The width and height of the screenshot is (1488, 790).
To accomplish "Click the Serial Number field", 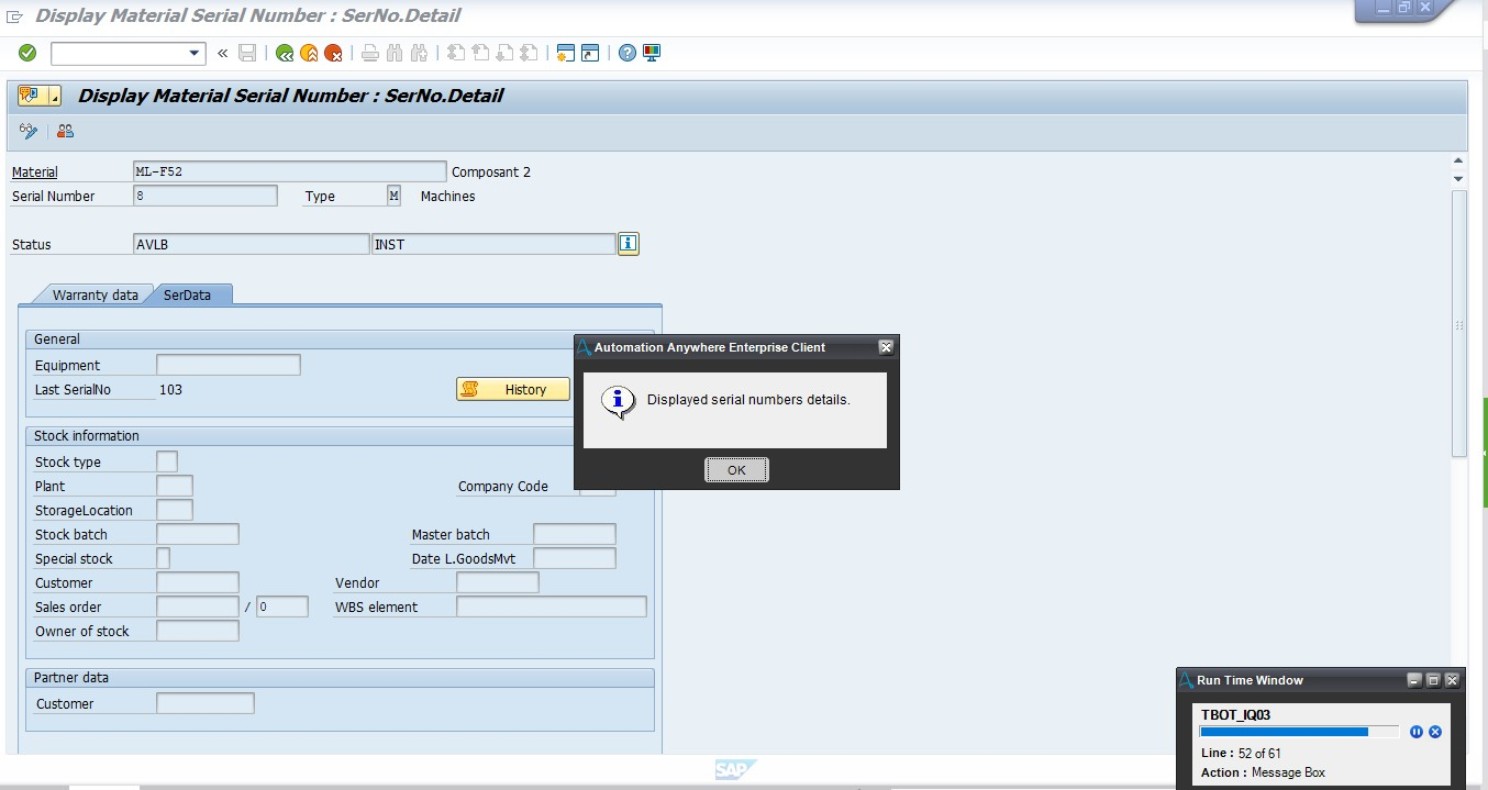I will coord(205,196).
